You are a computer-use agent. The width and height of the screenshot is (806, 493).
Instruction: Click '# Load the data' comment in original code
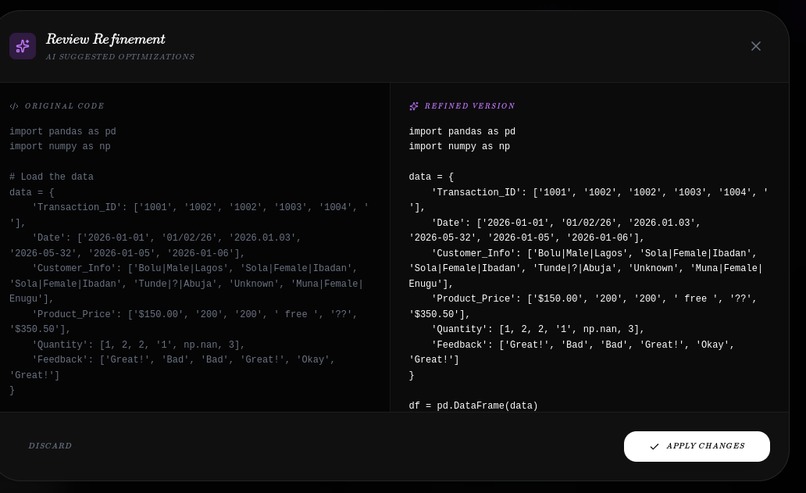pos(51,177)
